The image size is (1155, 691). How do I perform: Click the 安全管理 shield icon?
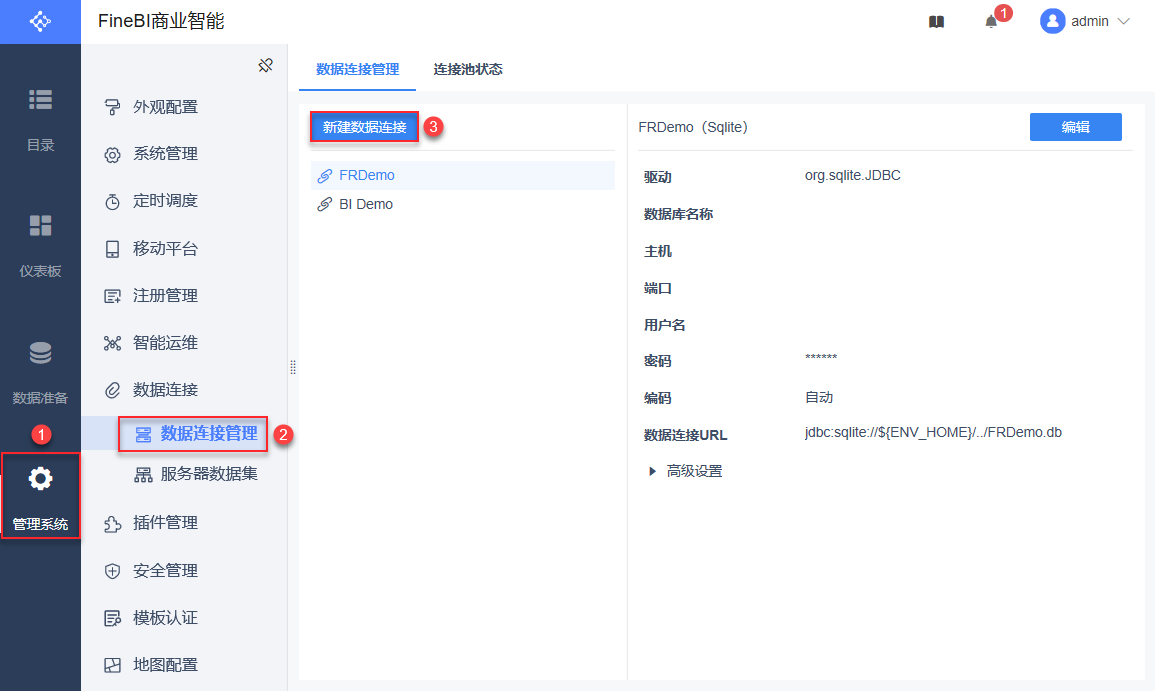(x=112, y=571)
